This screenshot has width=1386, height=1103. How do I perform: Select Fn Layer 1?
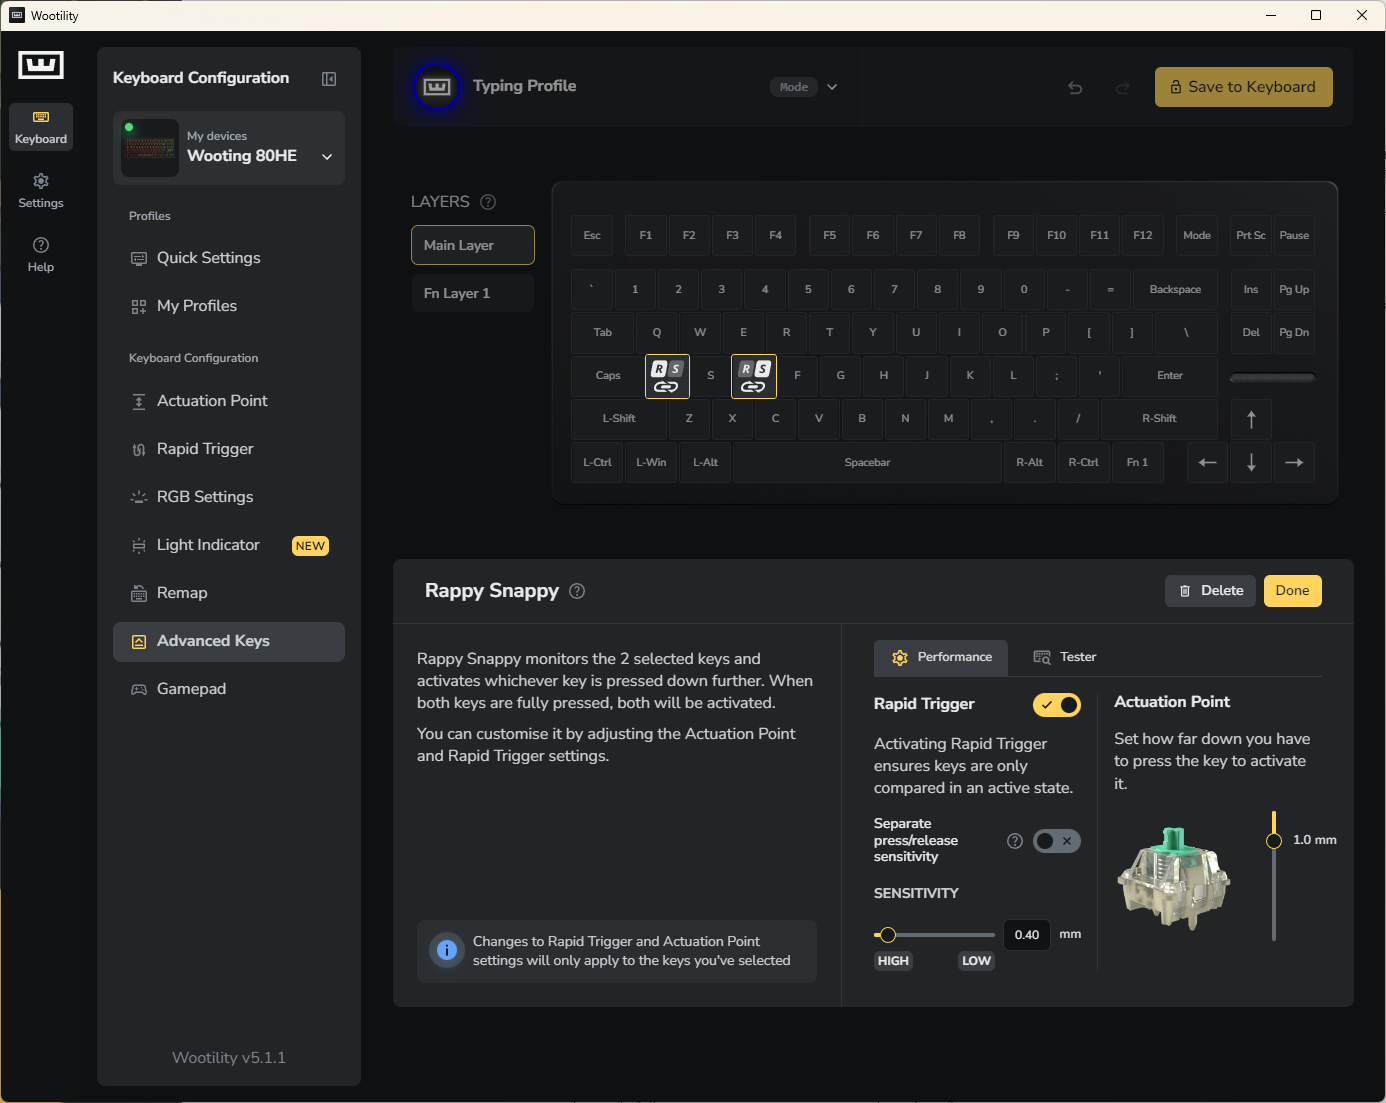coord(473,293)
